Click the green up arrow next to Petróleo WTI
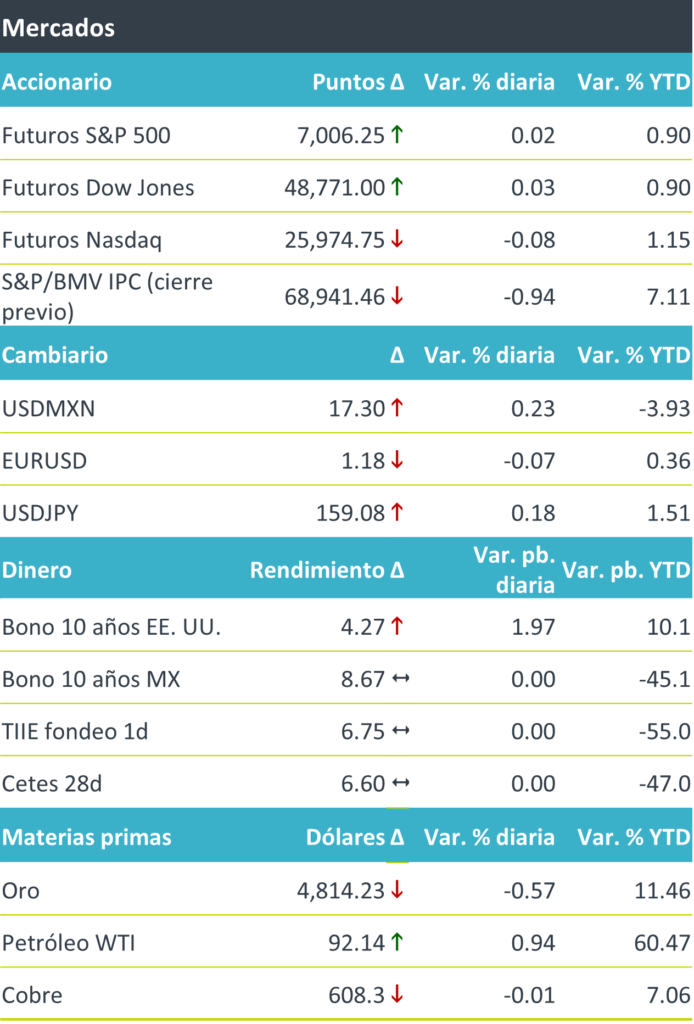The height and width of the screenshot is (1024, 694). coord(397,941)
